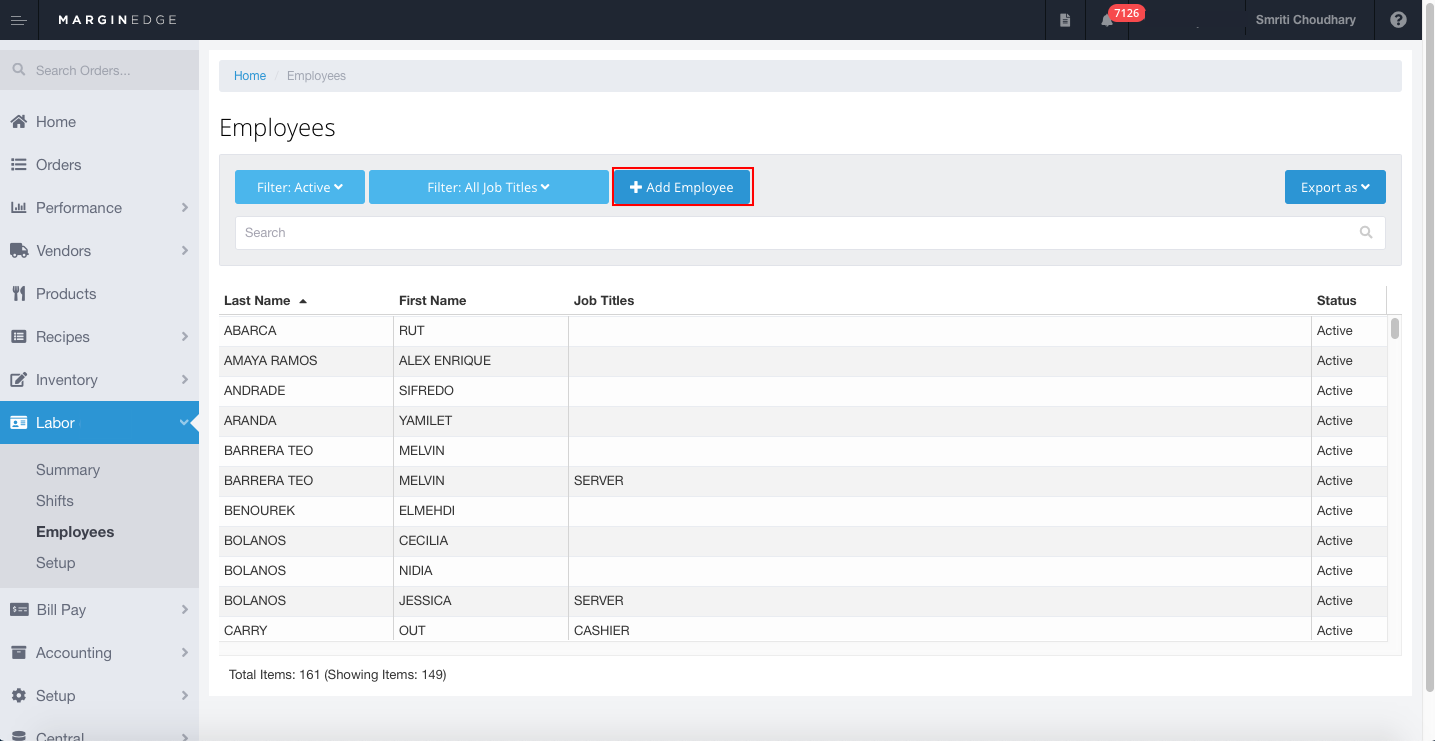Follow the Home breadcrumb link
Viewport: 1435px width, 741px height.
250,76
